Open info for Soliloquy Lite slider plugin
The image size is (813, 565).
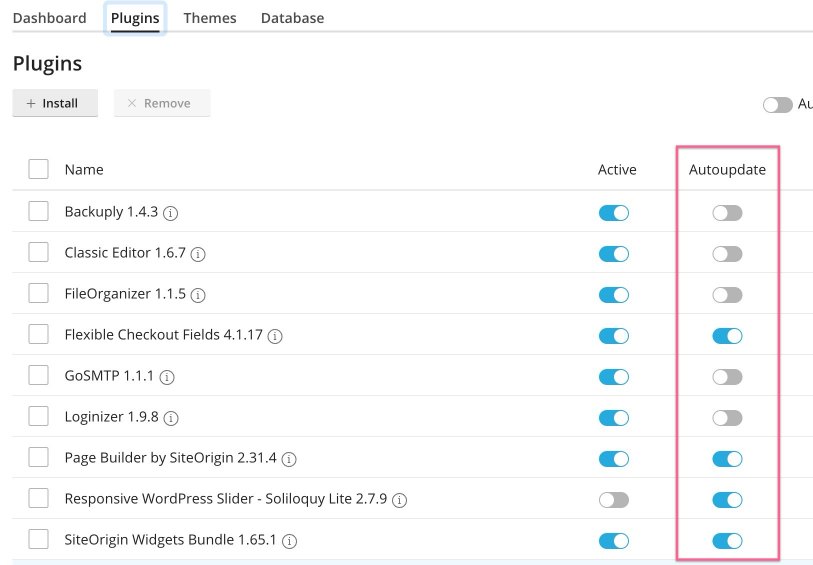pyautogui.click(x=399, y=500)
